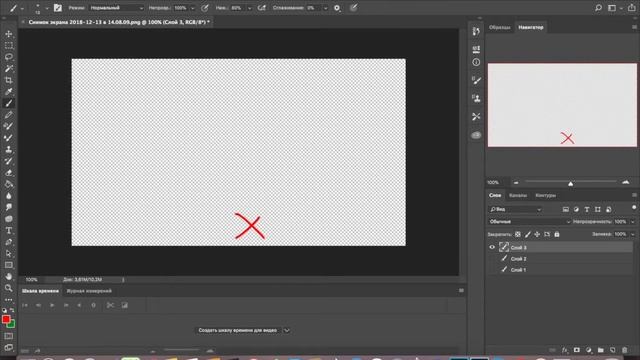The height and width of the screenshot is (360, 640).
Task: Select the Move tool
Action: point(9,34)
